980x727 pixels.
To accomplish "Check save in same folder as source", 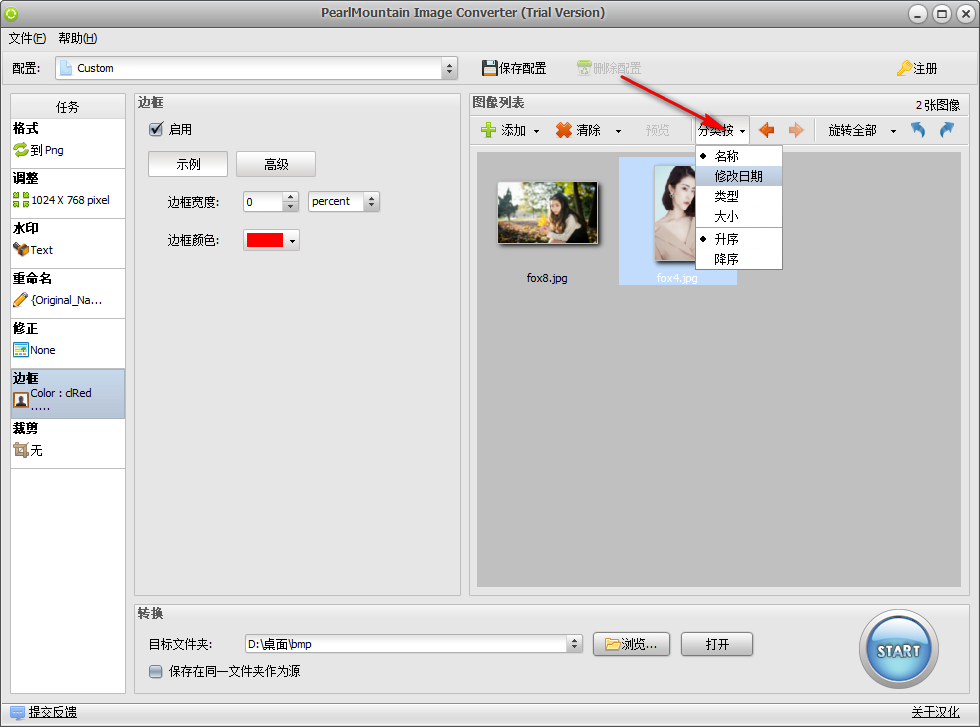I will [x=156, y=671].
